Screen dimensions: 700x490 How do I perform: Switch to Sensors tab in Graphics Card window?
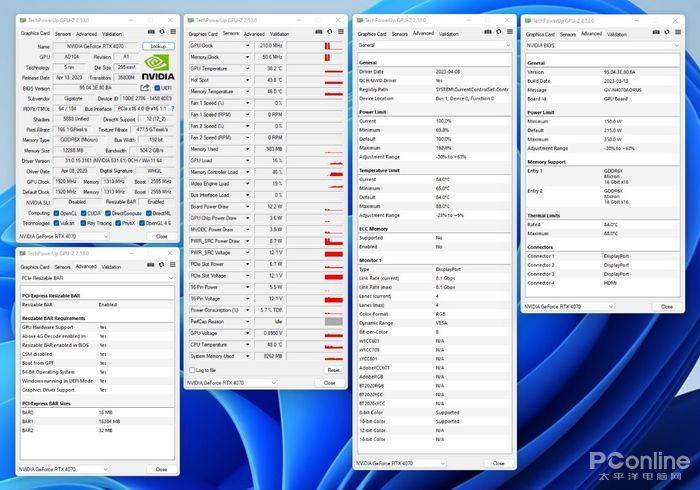pyautogui.click(x=63, y=34)
